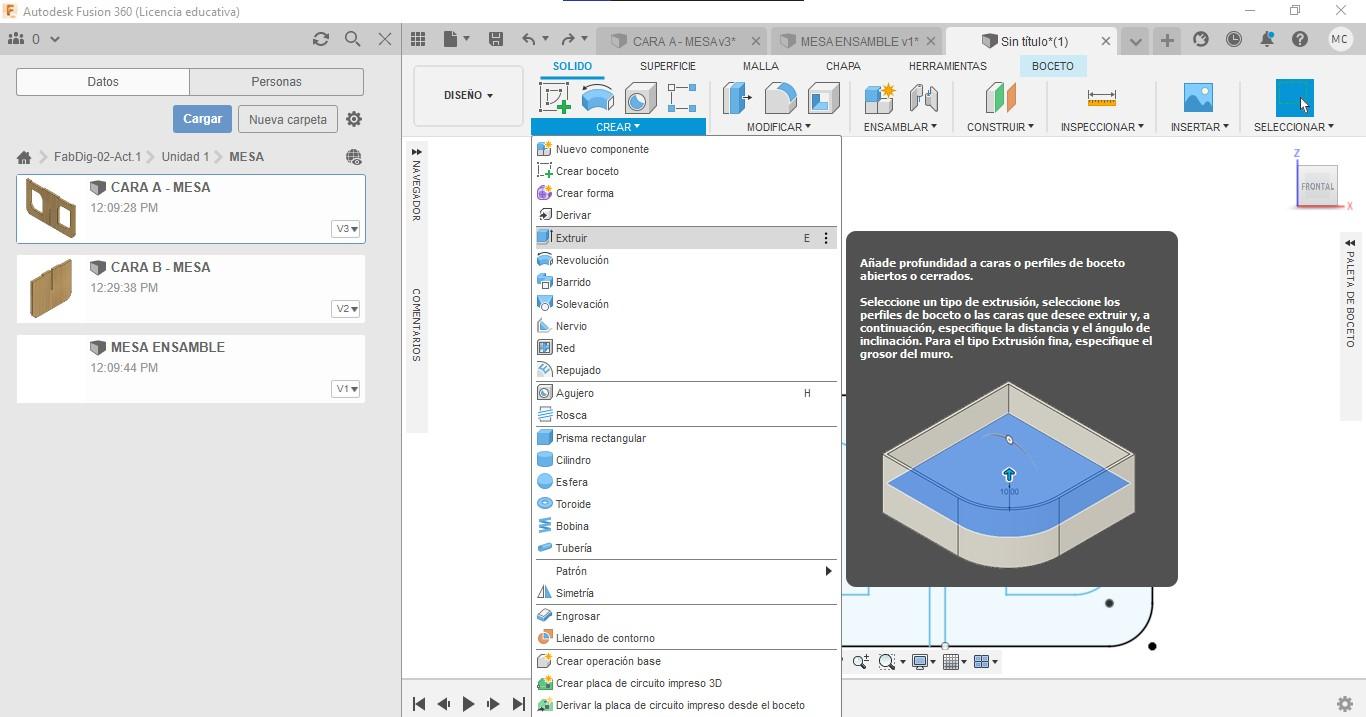Click the Undo arrow icon
Image resolution: width=1366 pixels, height=717 pixels.
point(528,39)
